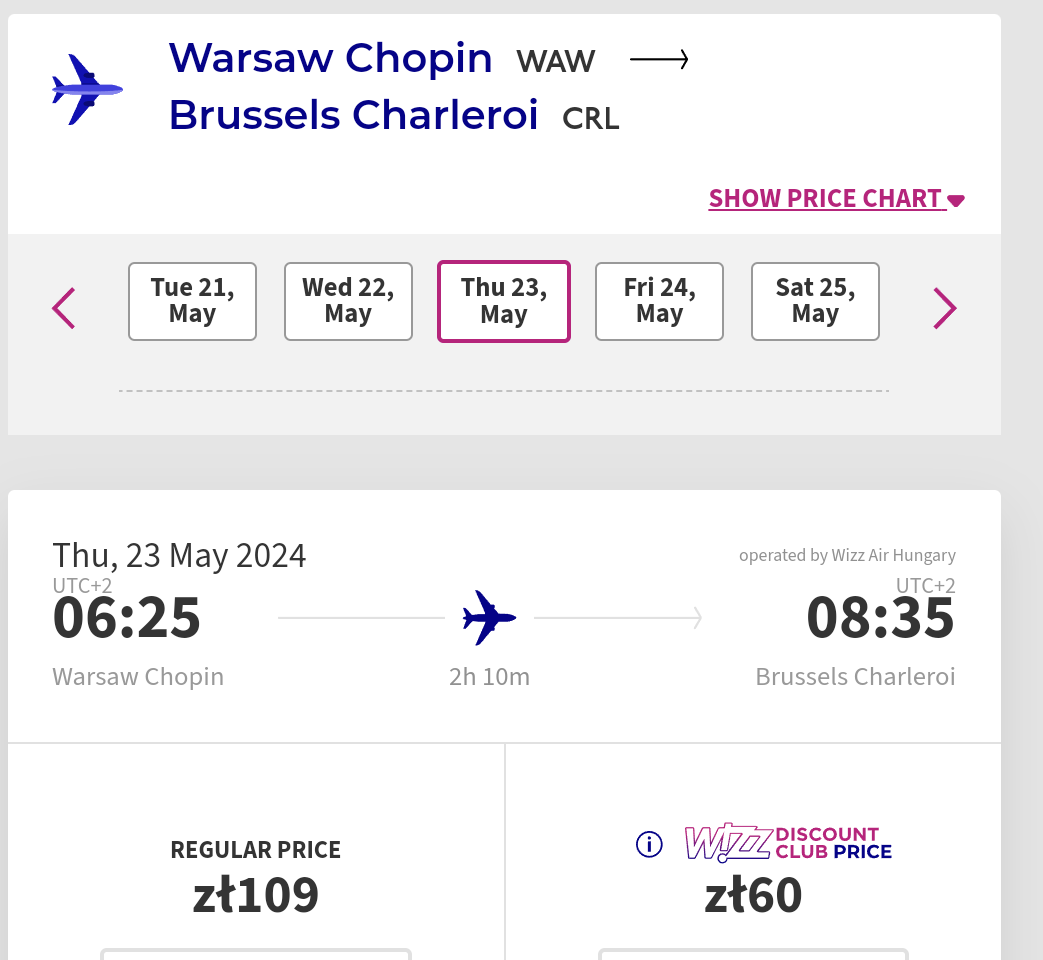This screenshot has height=960, width=1043.
Task: Click the Wizz Discount Club Price logo
Action: 788,843
